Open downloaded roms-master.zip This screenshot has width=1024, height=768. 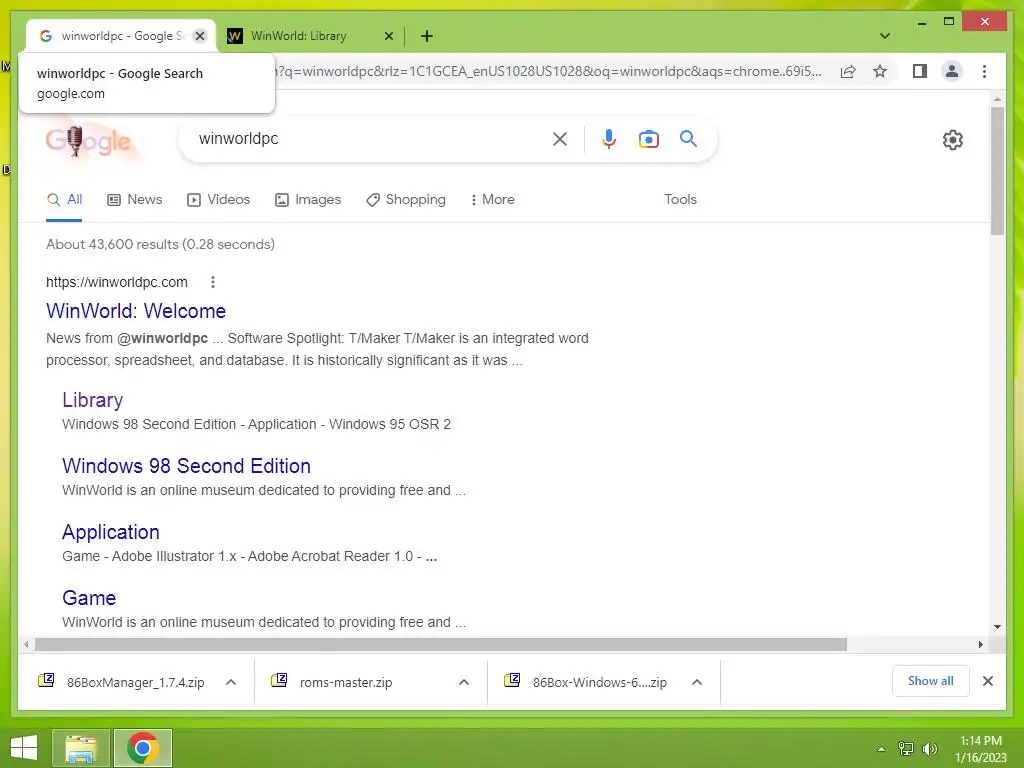point(346,682)
